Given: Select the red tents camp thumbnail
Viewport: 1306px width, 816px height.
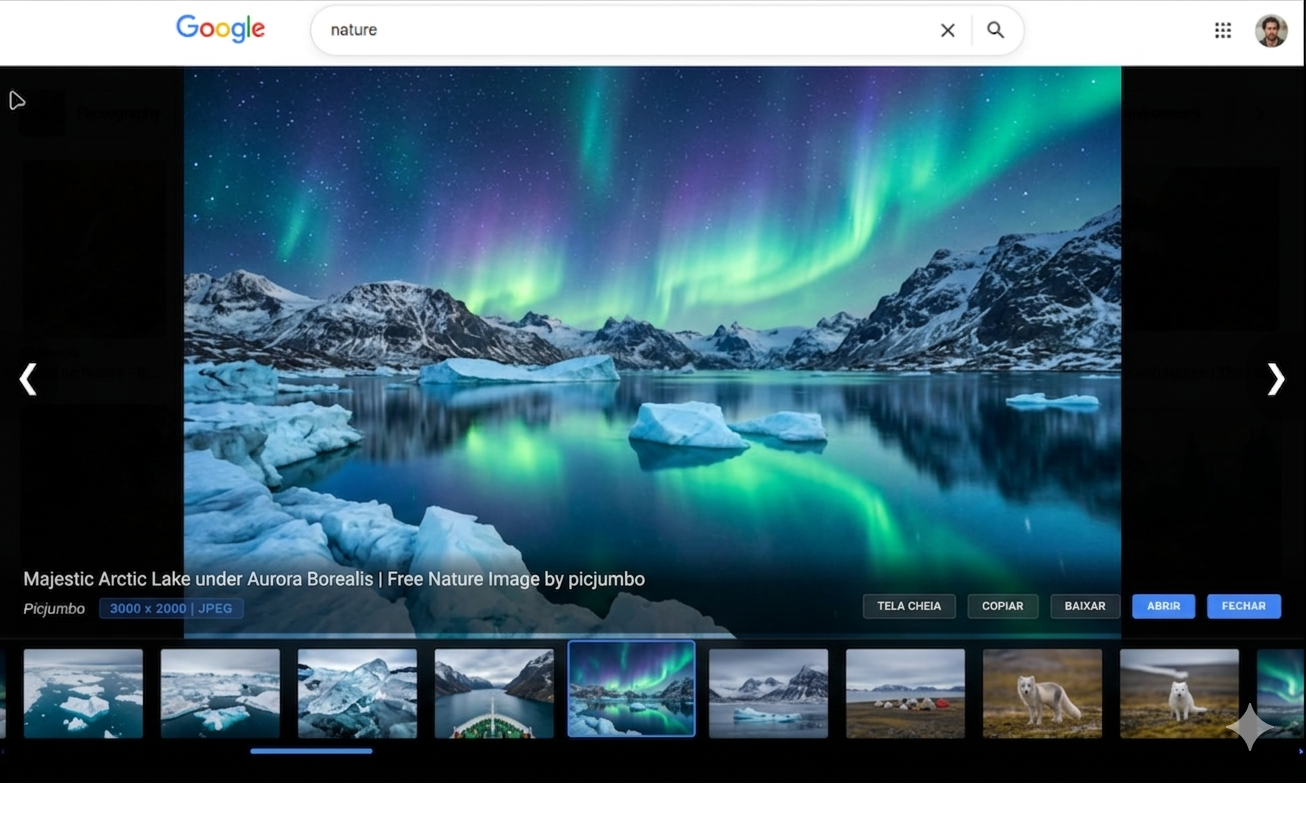Looking at the screenshot, I should (x=905, y=693).
